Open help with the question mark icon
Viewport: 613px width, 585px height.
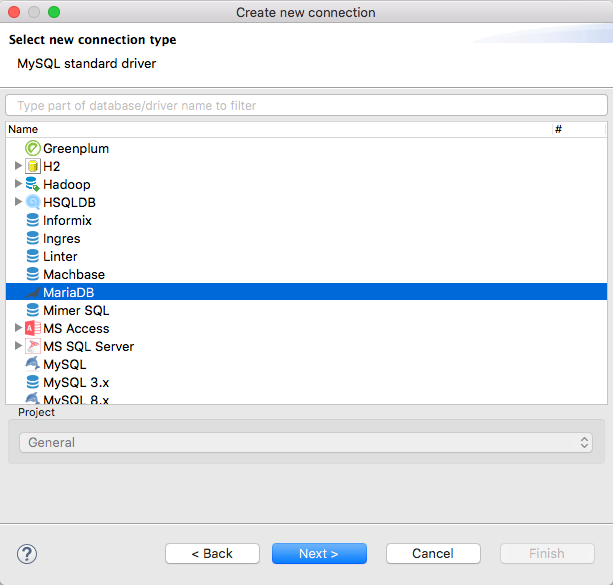tap(27, 554)
